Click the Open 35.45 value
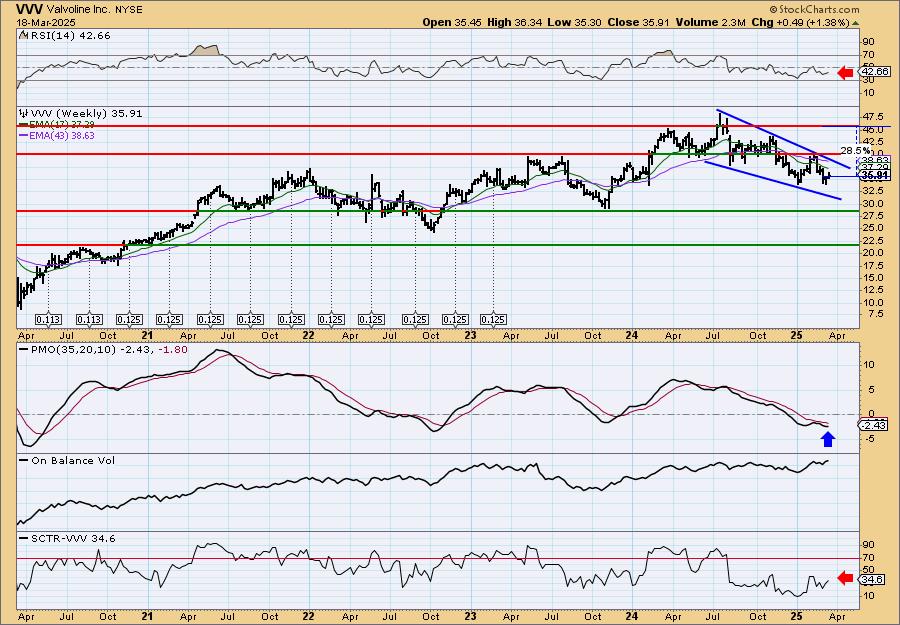900x625 pixels. tap(451, 22)
